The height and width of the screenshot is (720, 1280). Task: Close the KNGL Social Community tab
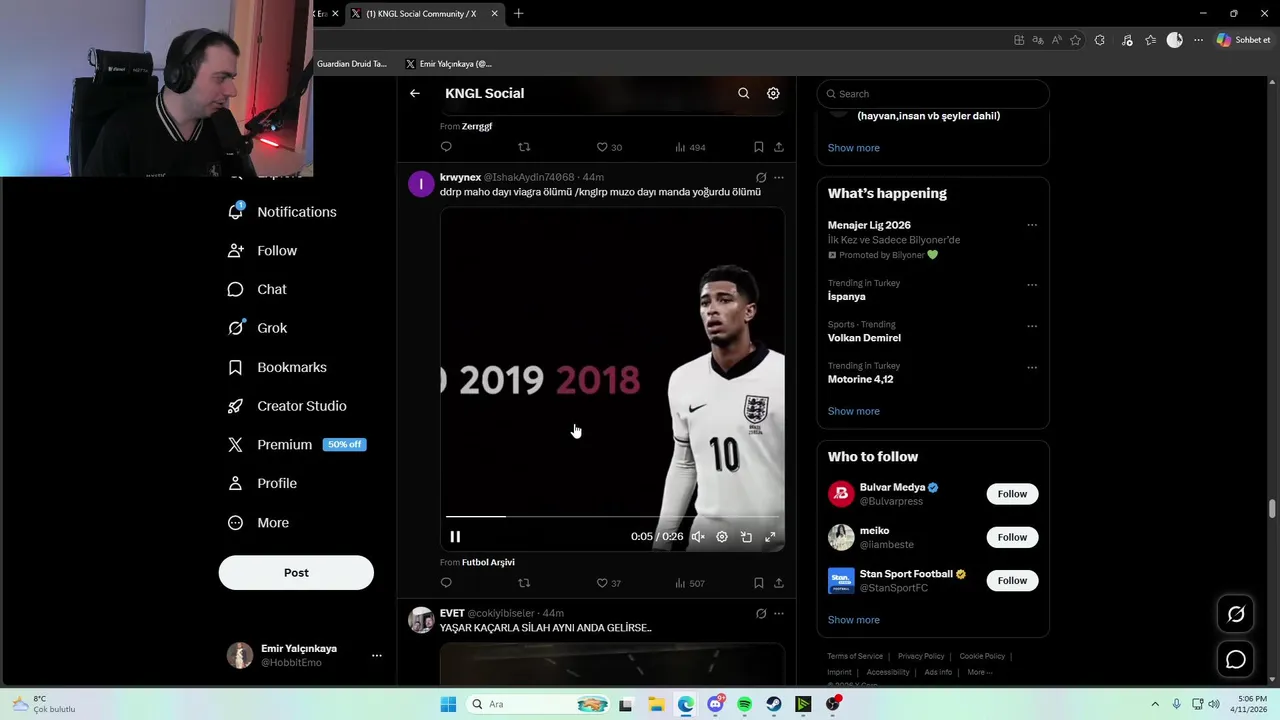click(494, 14)
